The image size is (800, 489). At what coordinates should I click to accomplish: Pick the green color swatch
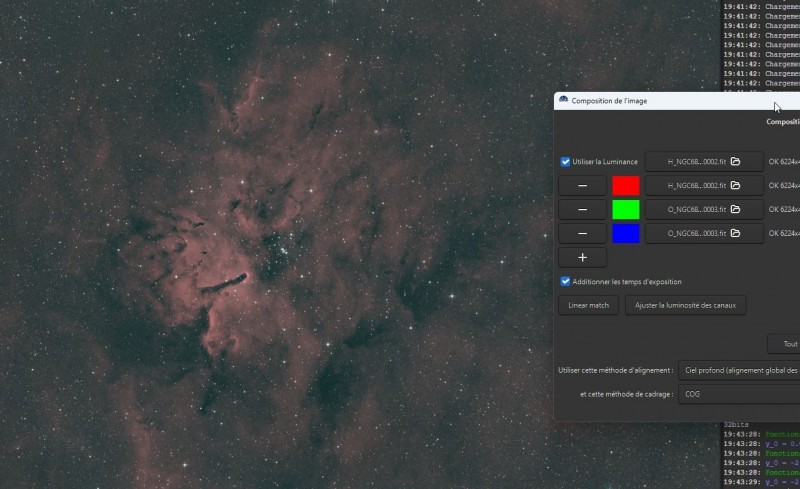(626, 210)
